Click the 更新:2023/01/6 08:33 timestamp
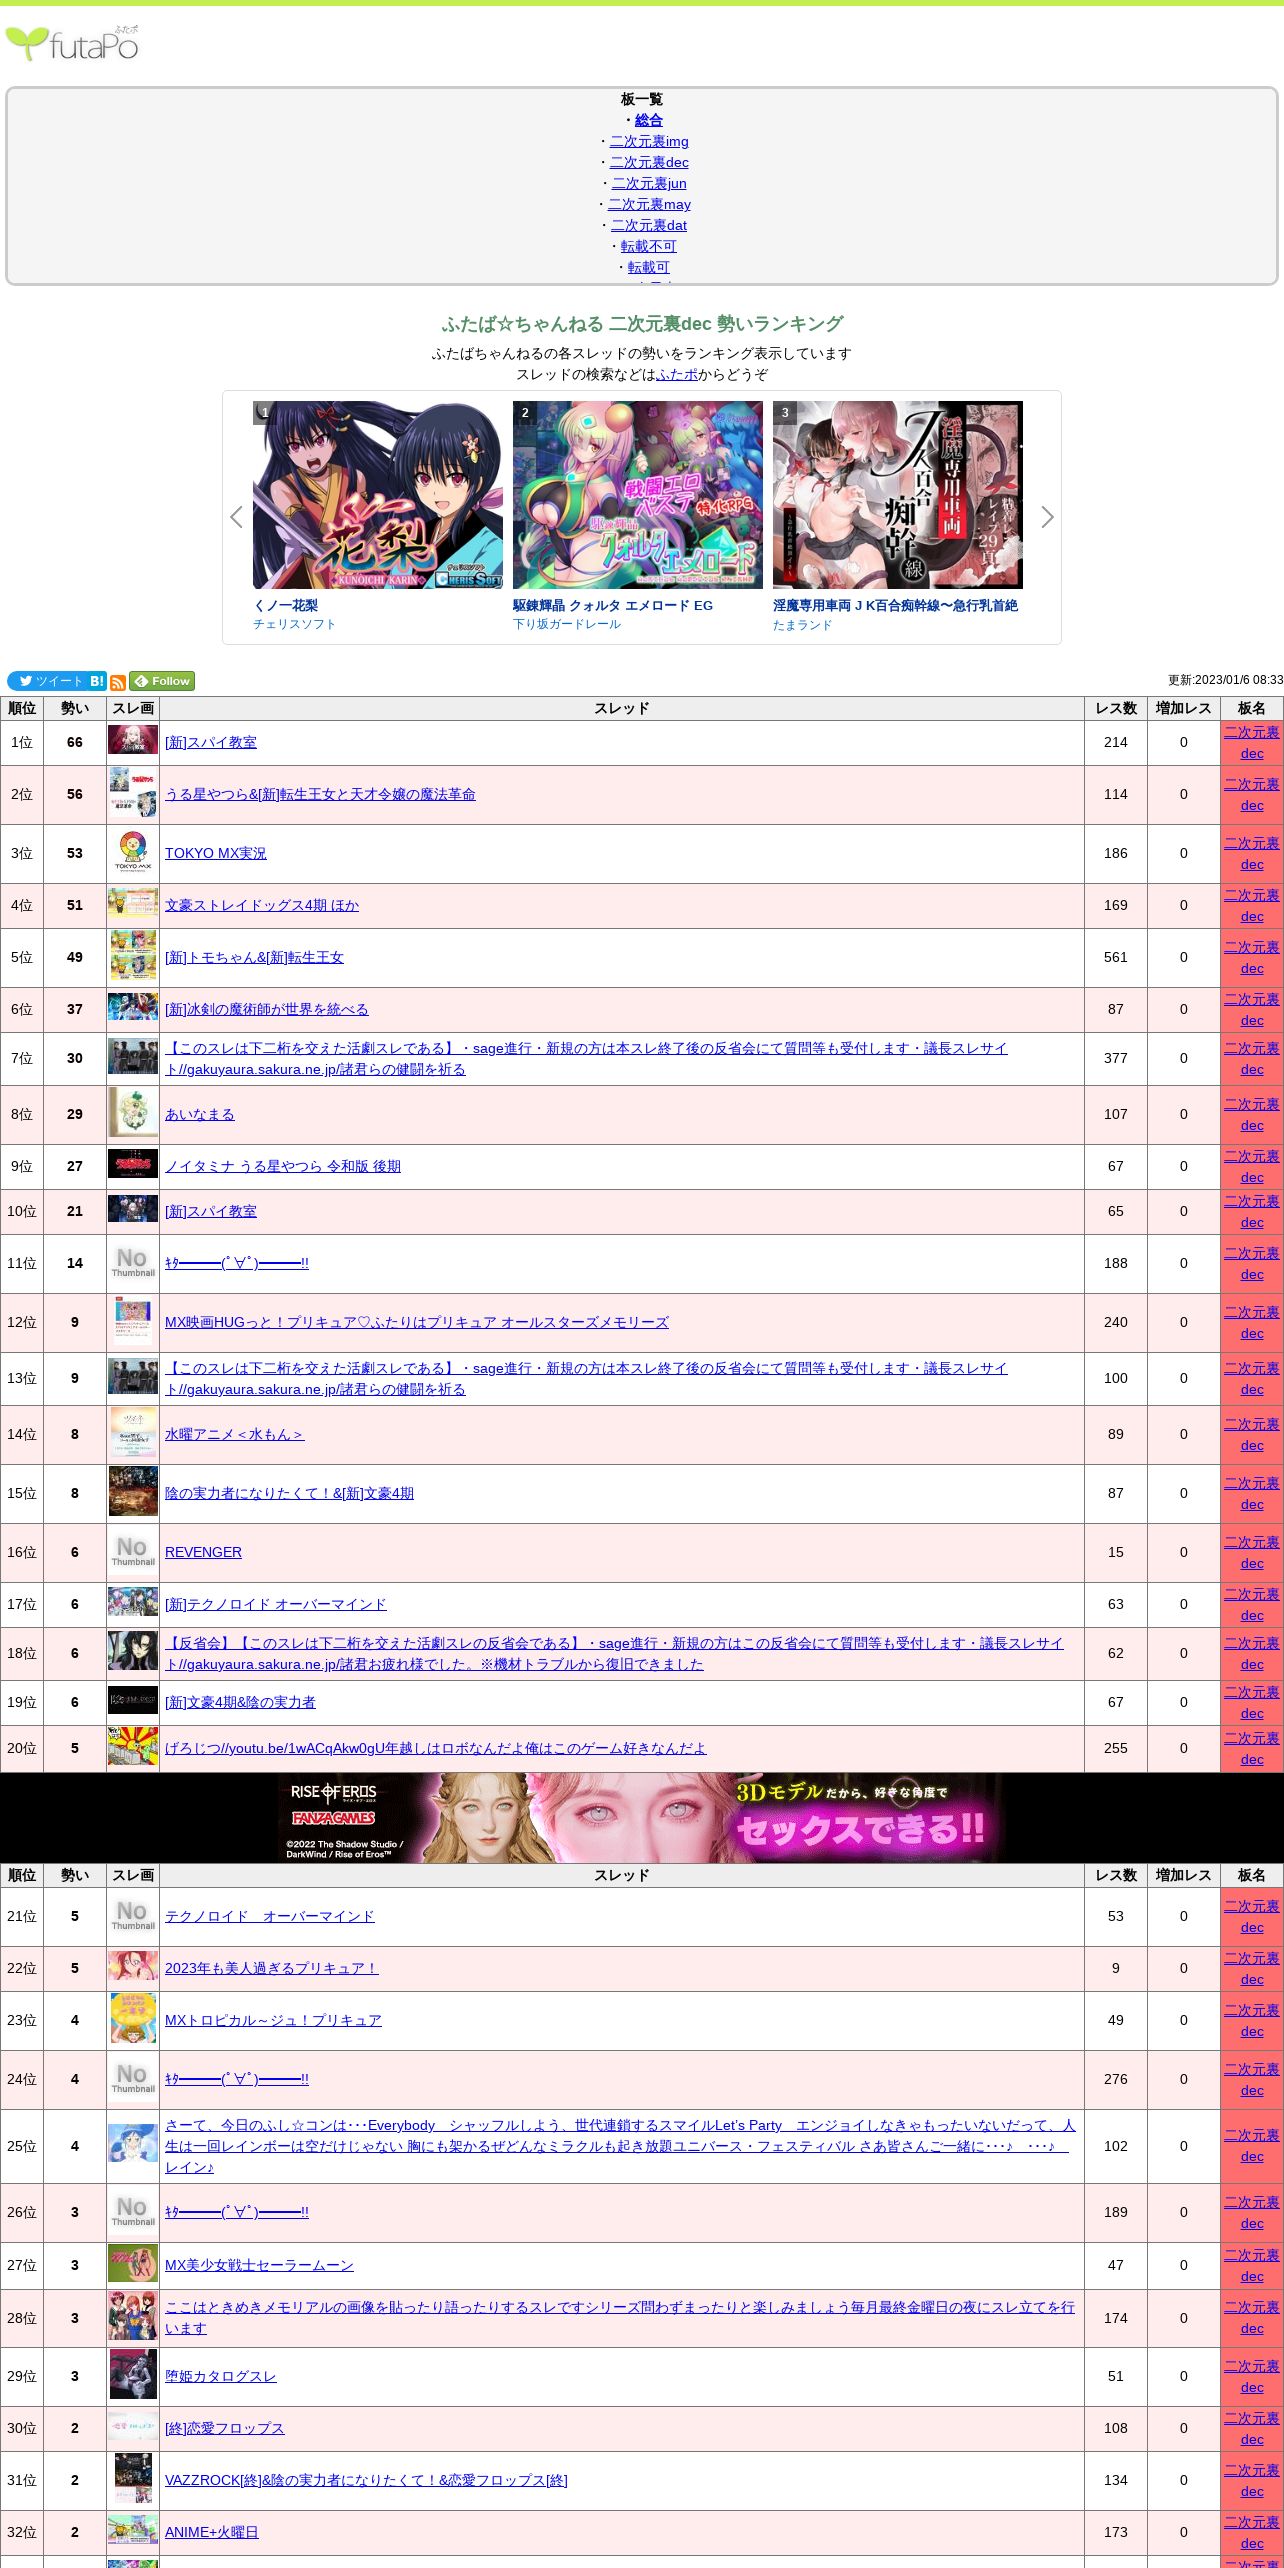 tap(1226, 680)
